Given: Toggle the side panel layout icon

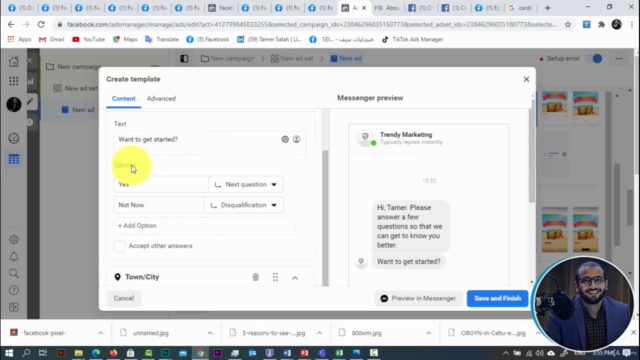Looking at the screenshot, I should click(184, 58).
